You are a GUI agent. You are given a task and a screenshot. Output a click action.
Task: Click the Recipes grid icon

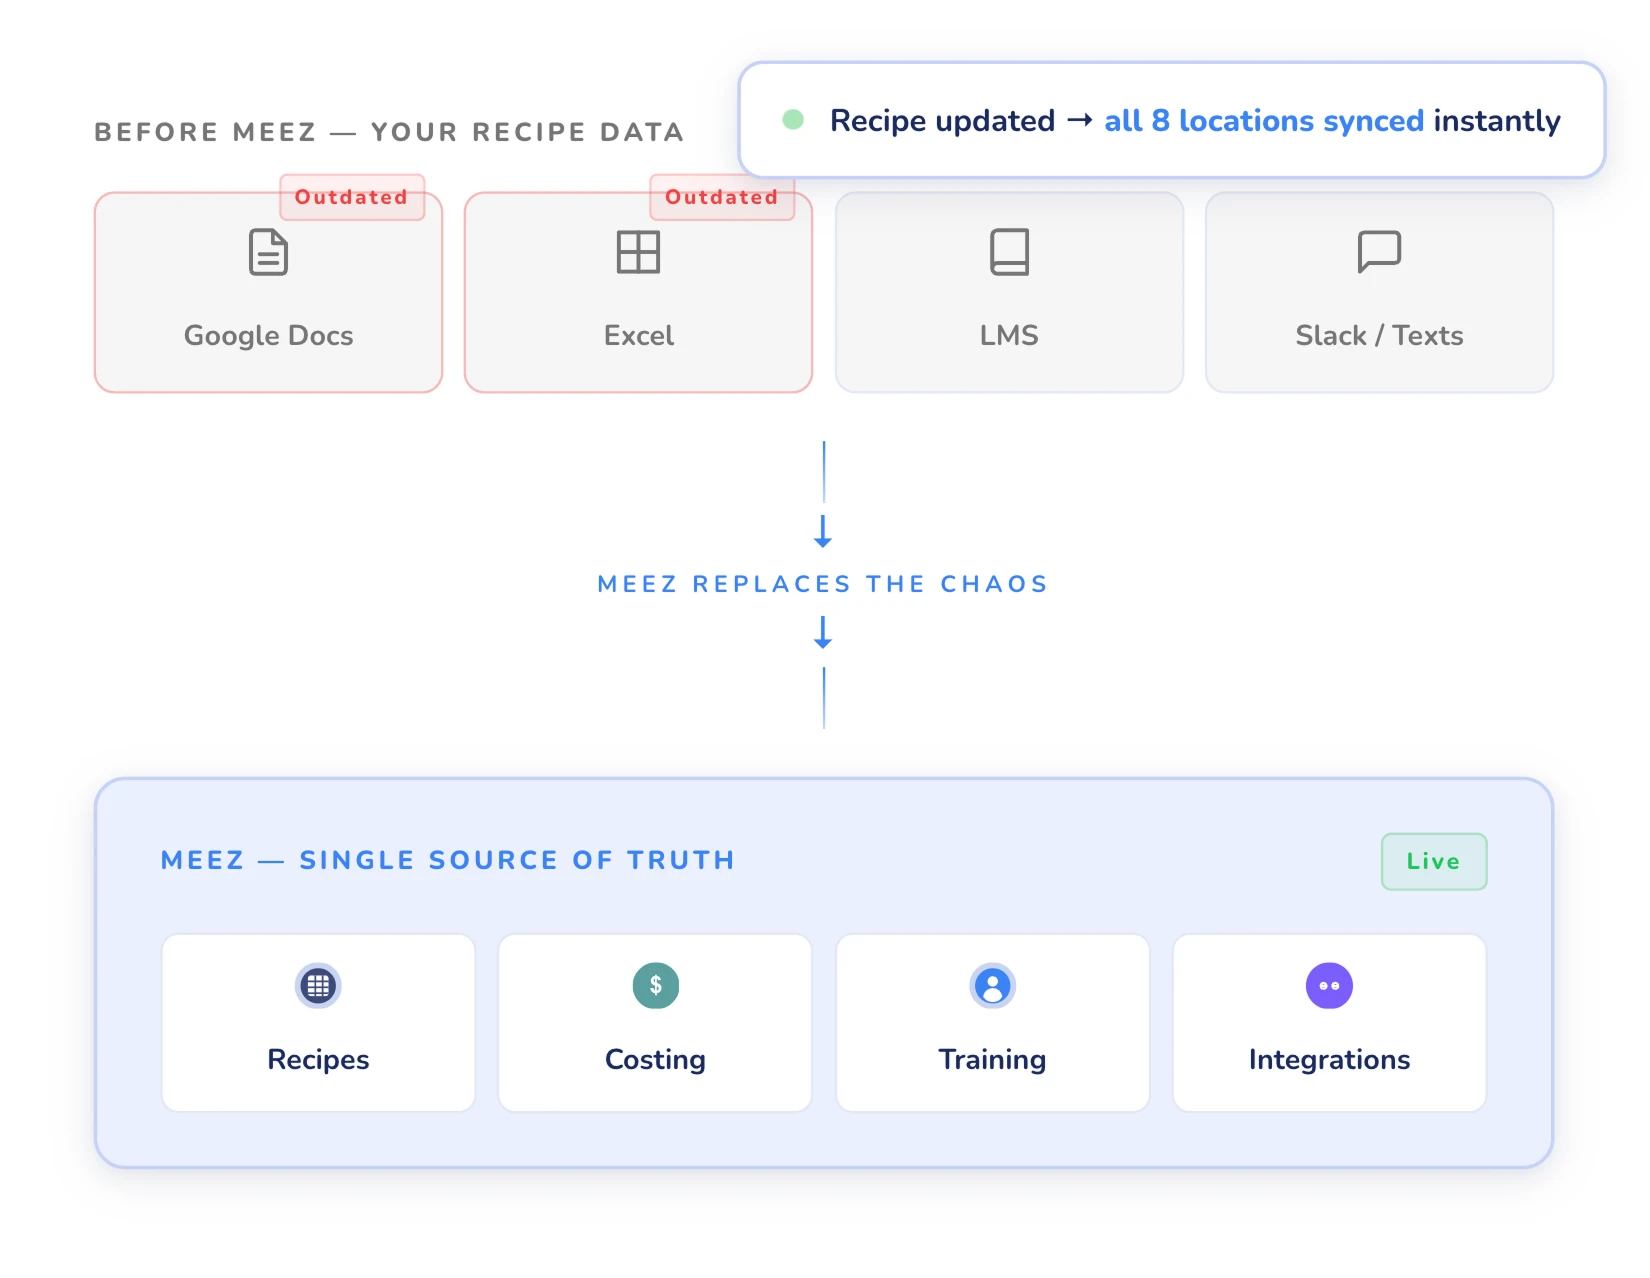(318, 986)
